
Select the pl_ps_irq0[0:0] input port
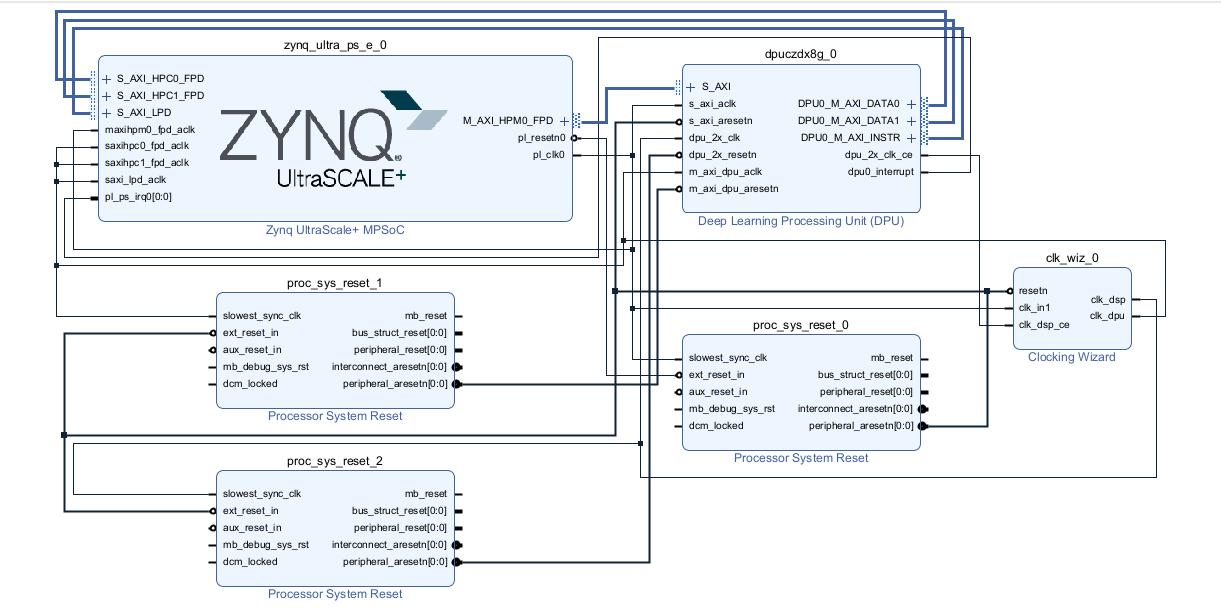(138, 198)
